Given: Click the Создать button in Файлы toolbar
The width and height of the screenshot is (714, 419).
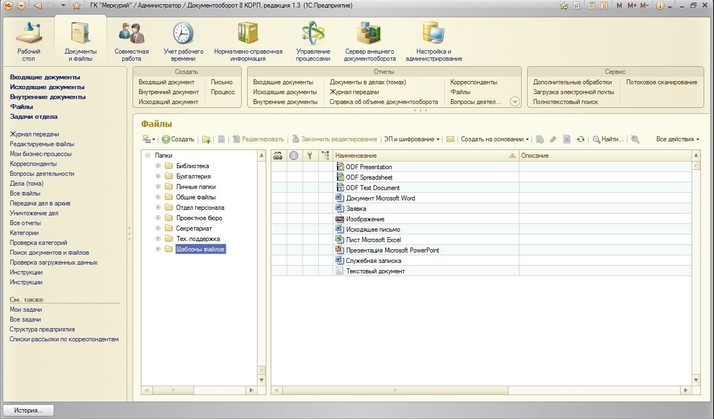Looking at the screenshot, I should pyautogui.click(x=176, y=139).
